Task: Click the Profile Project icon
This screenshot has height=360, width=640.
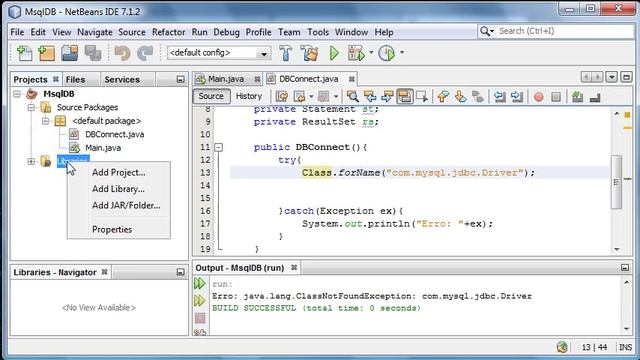Action: (x=386, y=53)
